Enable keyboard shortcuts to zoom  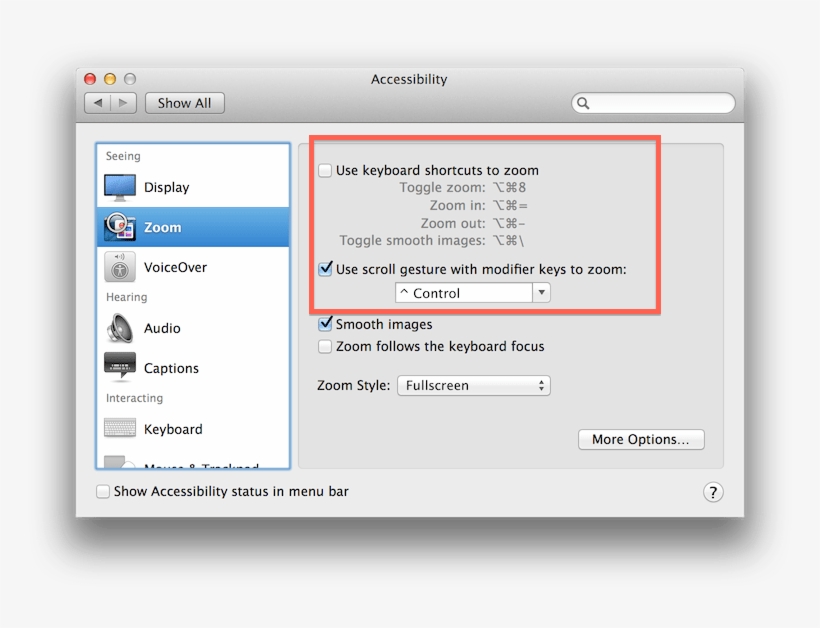(x=325, y=170)
